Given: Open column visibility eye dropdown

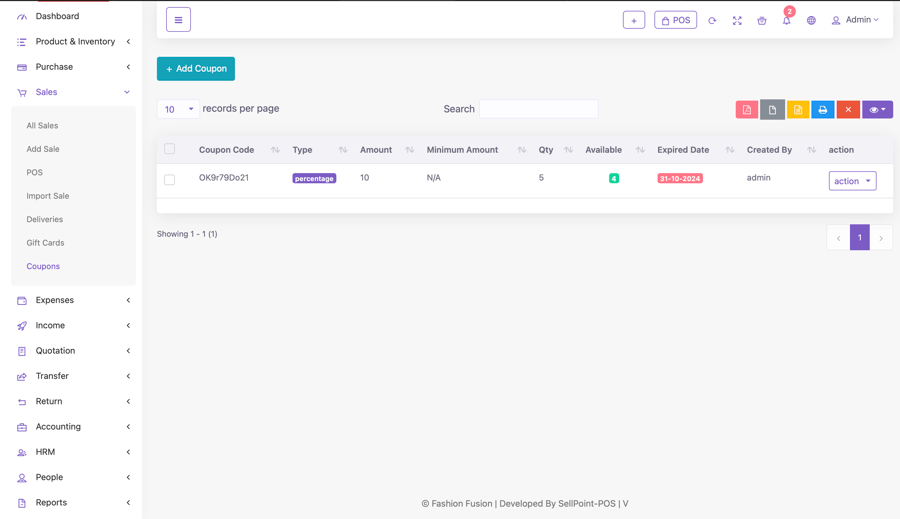Looking at the screenshot, I should click(x=877, y=110).
